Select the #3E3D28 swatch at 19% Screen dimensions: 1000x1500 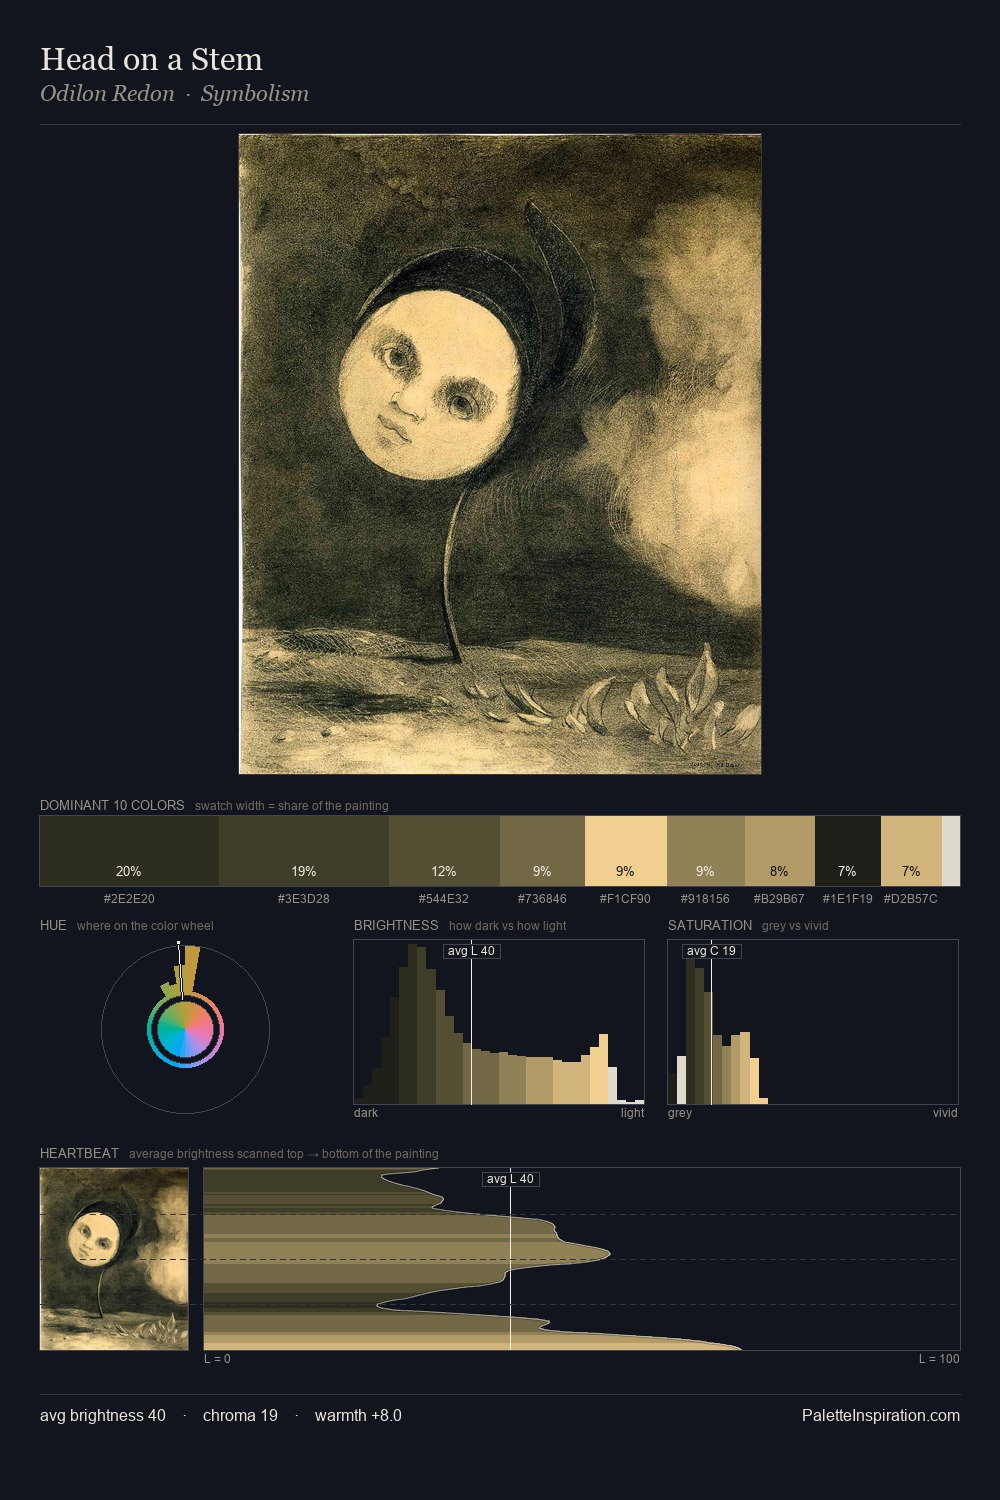coord(304,851)
